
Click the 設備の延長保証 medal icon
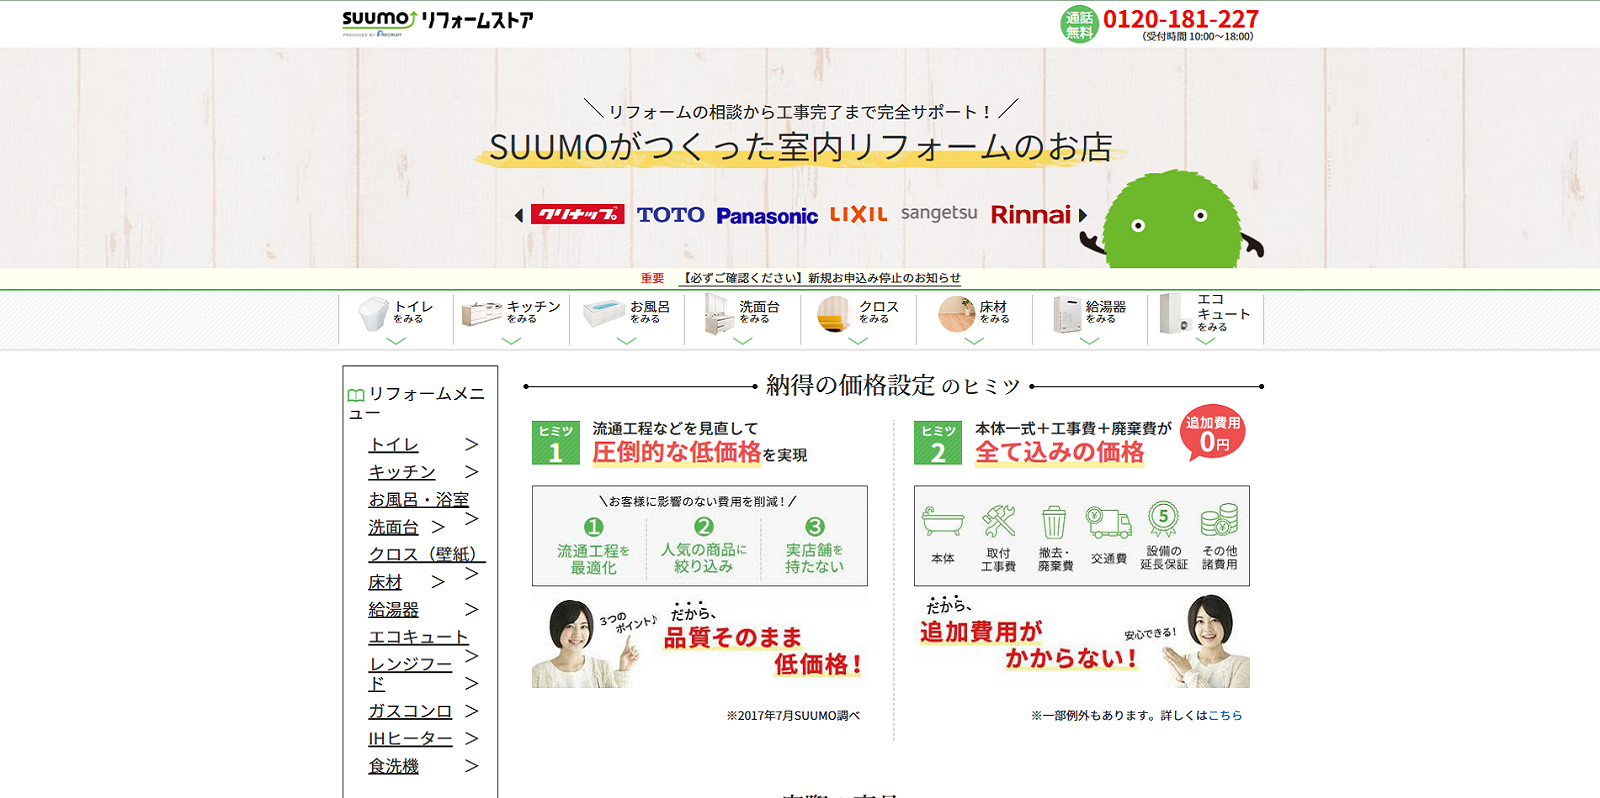coord(1163,519)
